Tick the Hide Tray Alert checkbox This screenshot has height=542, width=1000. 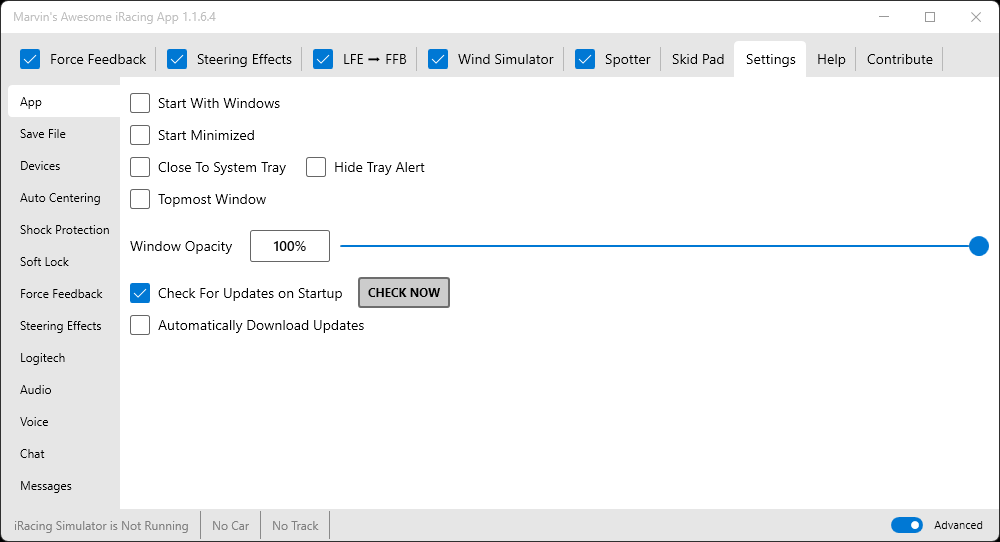tap(316, 167)
